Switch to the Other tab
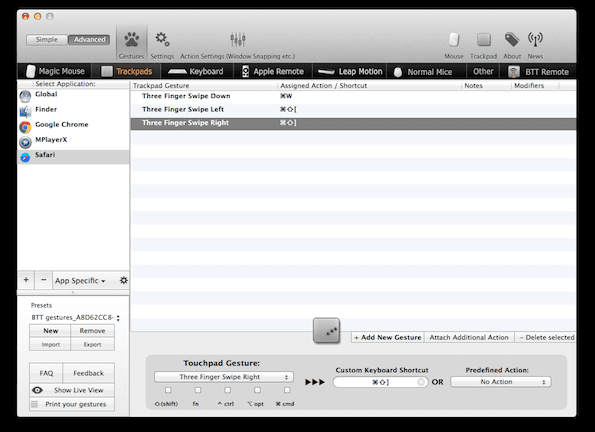595x432 pixels. (483, 71)
